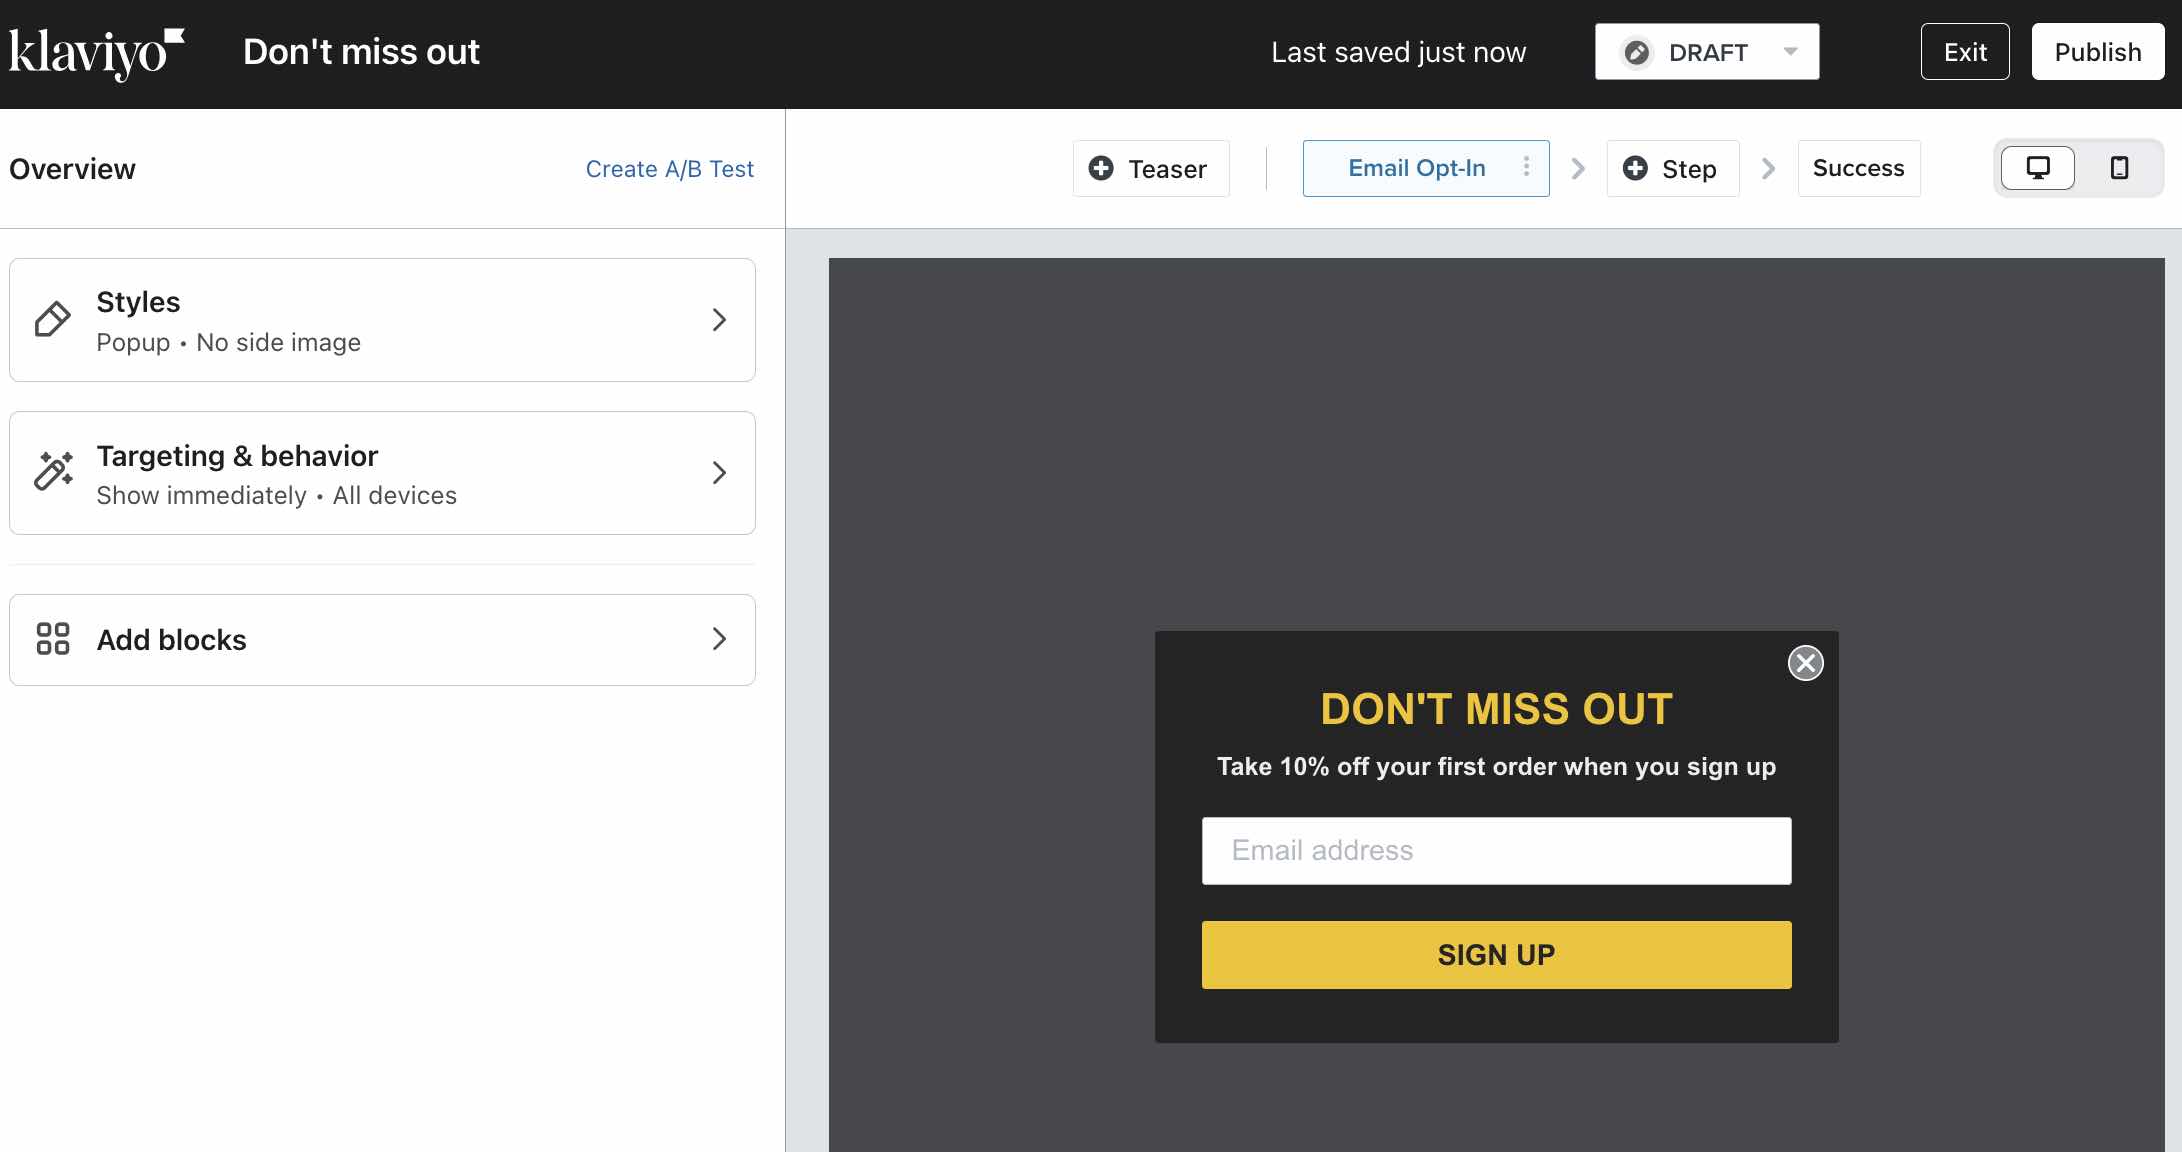This screenshot has width=2182, height=1152.
Task: Click the Klaviyo logo icon
Action: tap(97, 53)
